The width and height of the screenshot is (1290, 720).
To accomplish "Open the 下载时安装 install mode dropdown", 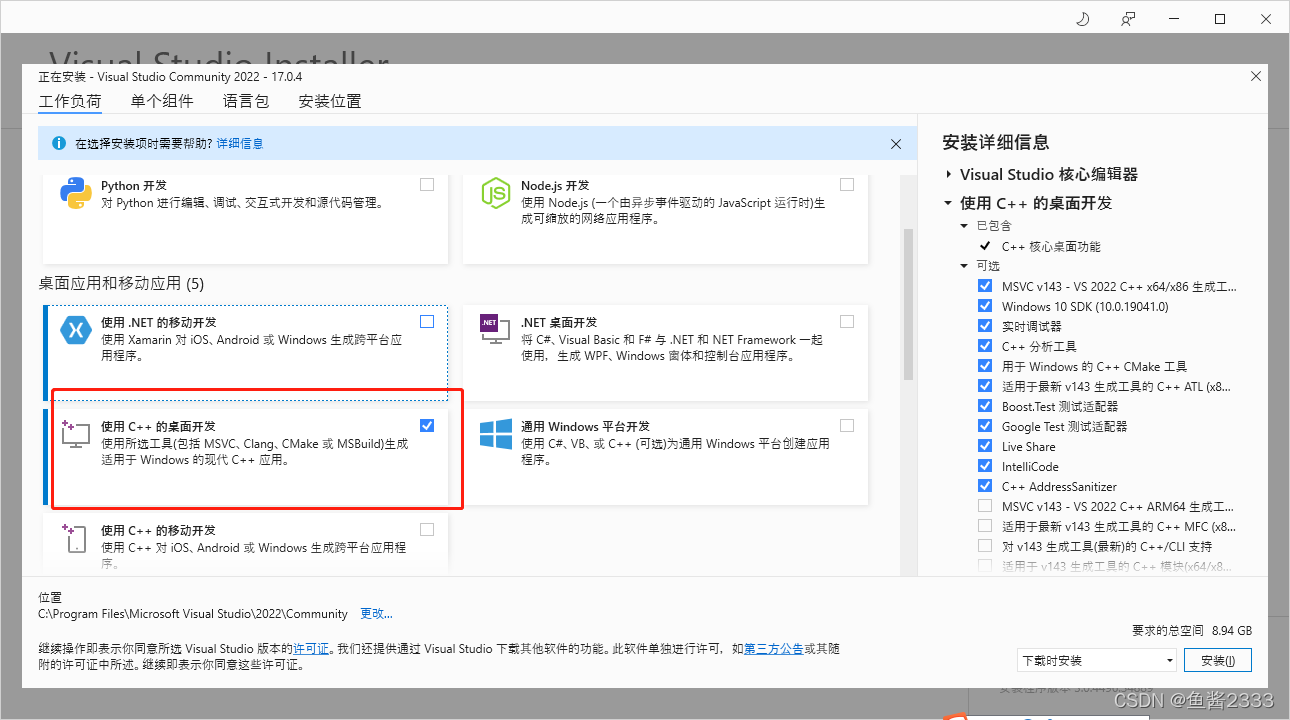I will pos(1096,660).
